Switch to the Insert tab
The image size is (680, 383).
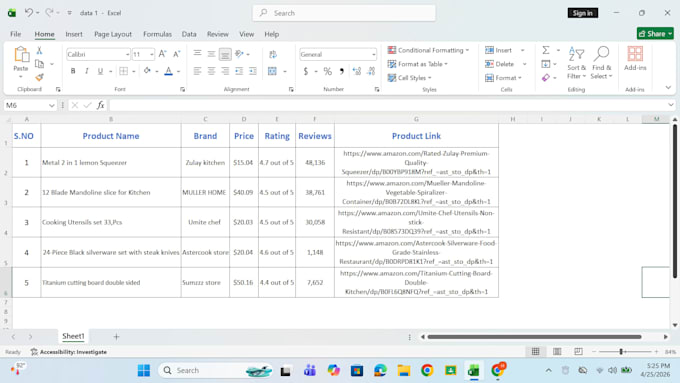[x=74, y=34]
